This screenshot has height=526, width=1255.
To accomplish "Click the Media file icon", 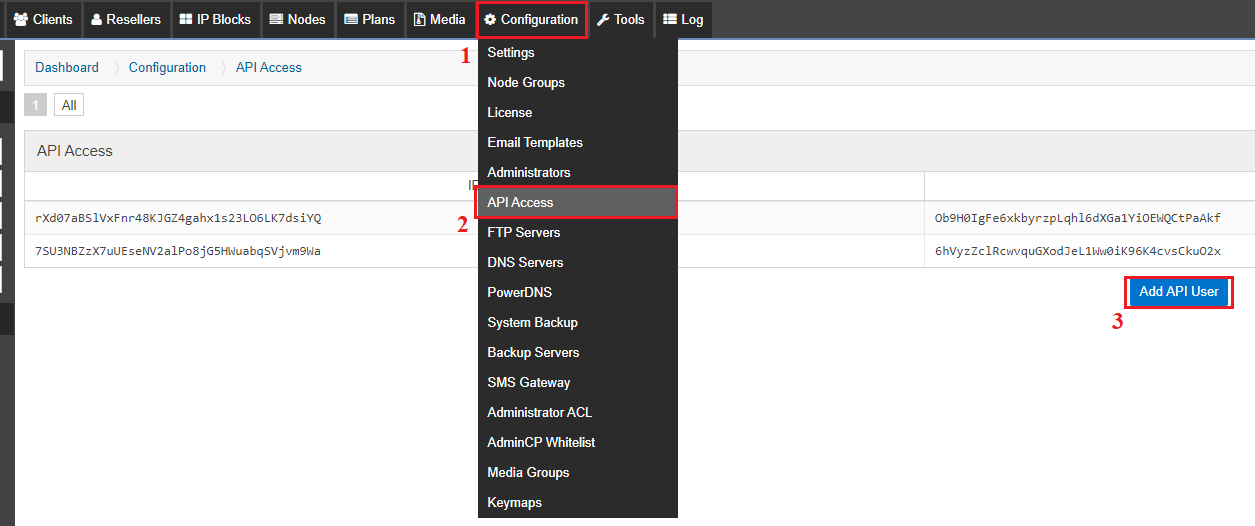I will [x=419, y=19].
